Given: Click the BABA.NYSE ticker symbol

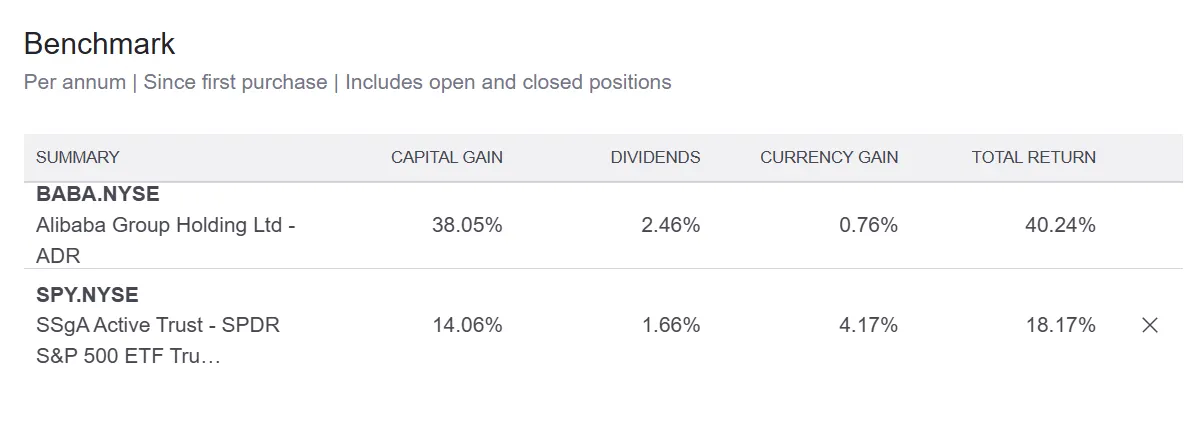Looking at the screenshot, I should tap(98, 194).
